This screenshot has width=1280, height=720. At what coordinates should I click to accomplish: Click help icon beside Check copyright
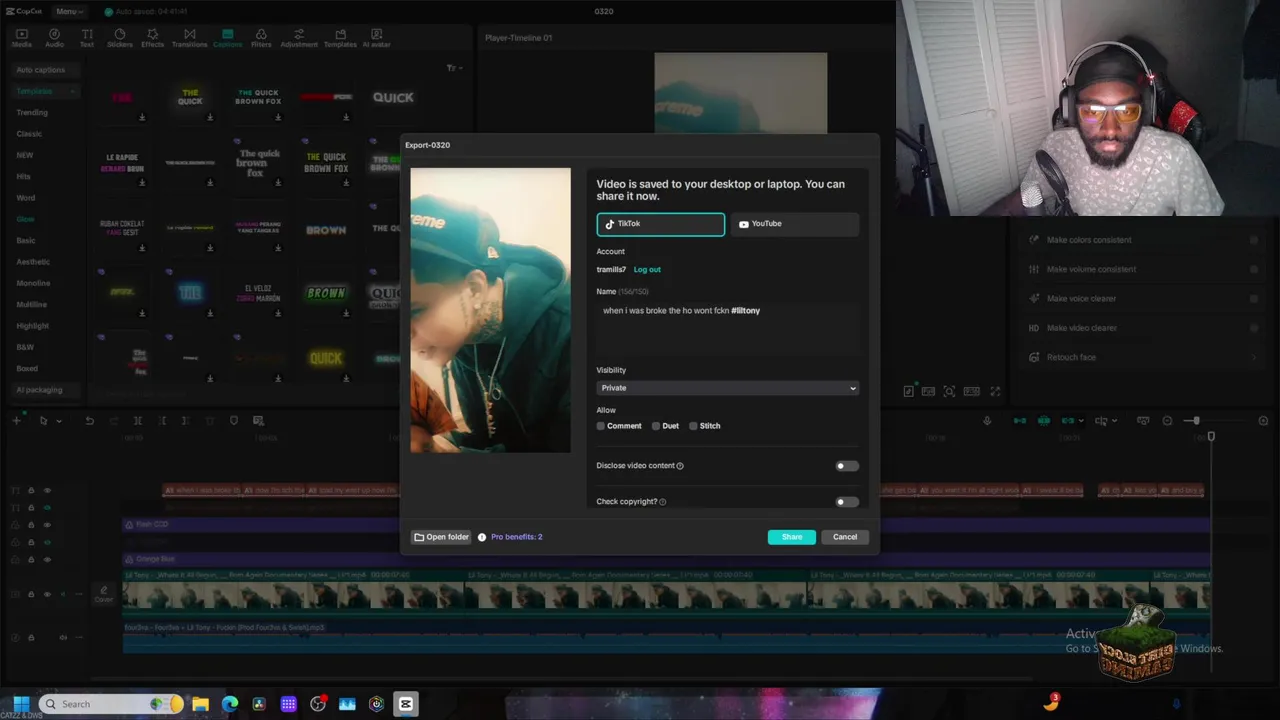click(x=662, y=502)
